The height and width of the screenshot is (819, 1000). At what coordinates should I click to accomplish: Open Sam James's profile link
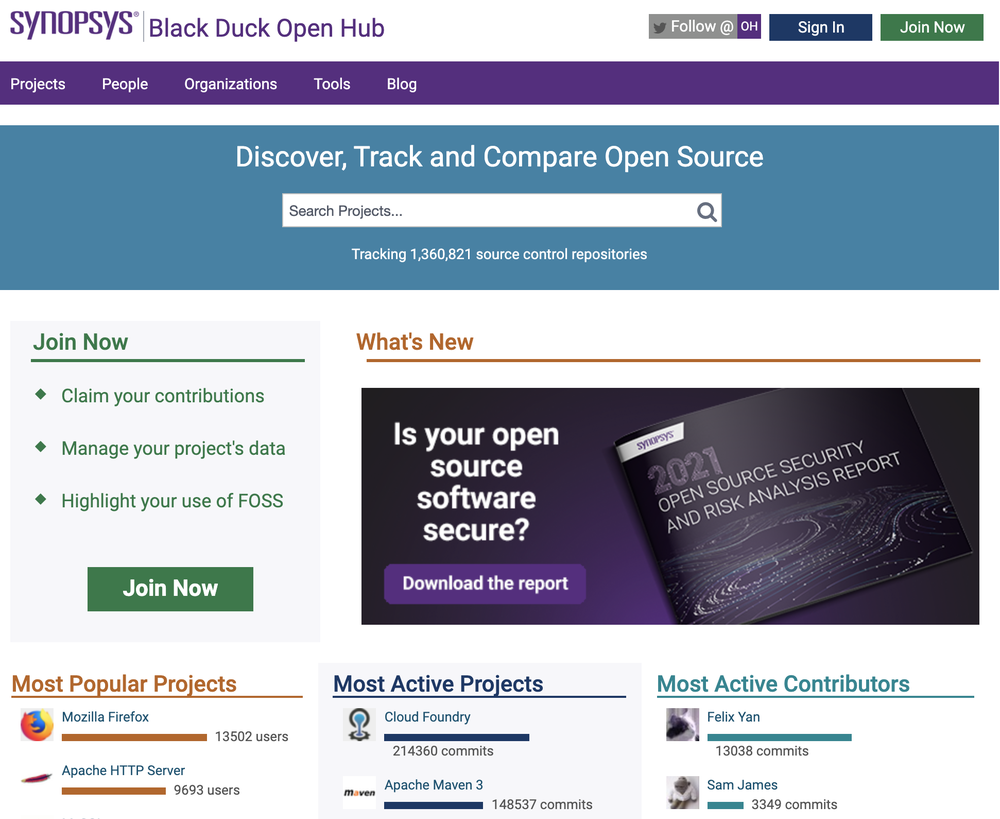[x=742, y=785]
